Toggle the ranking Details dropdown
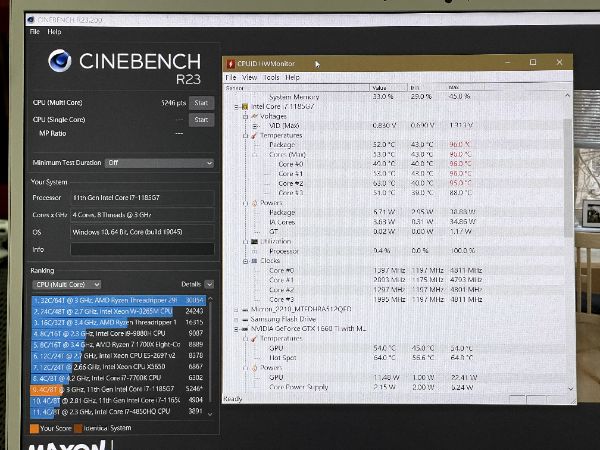 pos(209,284)
